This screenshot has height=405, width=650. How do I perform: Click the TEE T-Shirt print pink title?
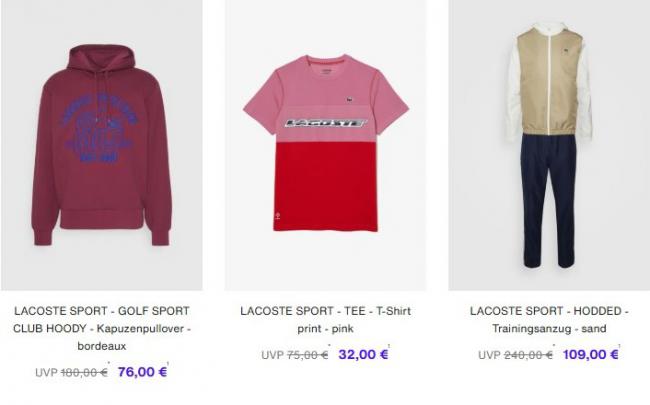[325, 320]
